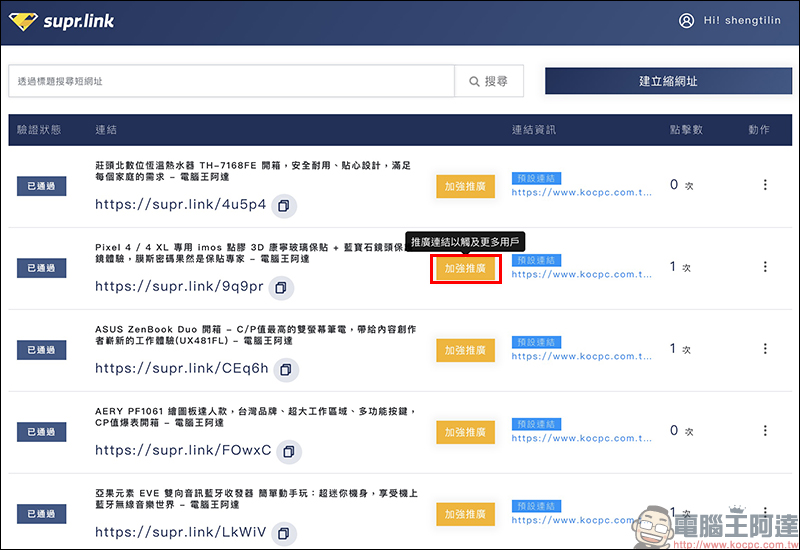The height and width of the screenshot is (550, 800).
Task: Click the 預設連結 tag in the 4u5p4 row
Action: tap(536, 178)
